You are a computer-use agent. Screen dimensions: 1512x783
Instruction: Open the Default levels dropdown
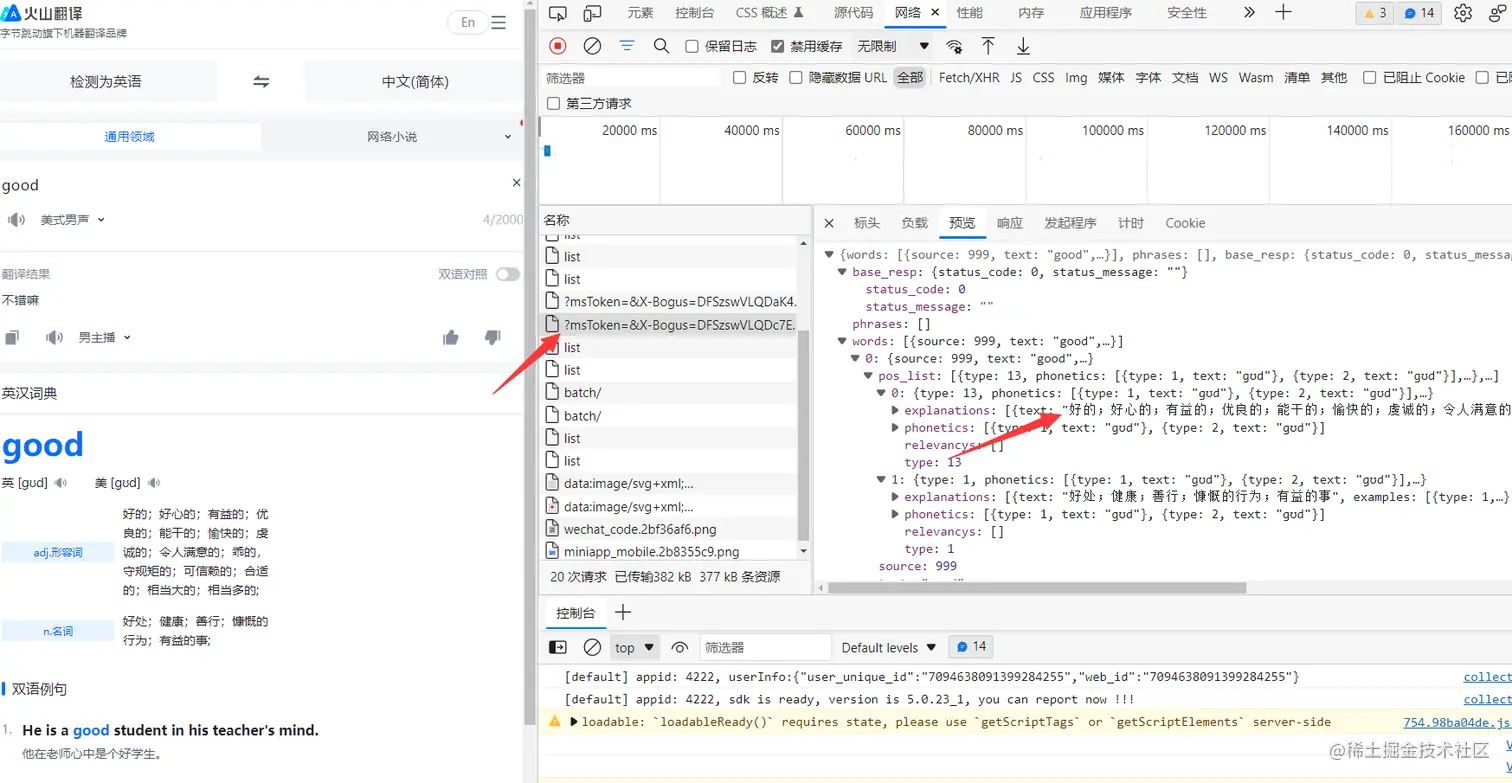(889, 647)
